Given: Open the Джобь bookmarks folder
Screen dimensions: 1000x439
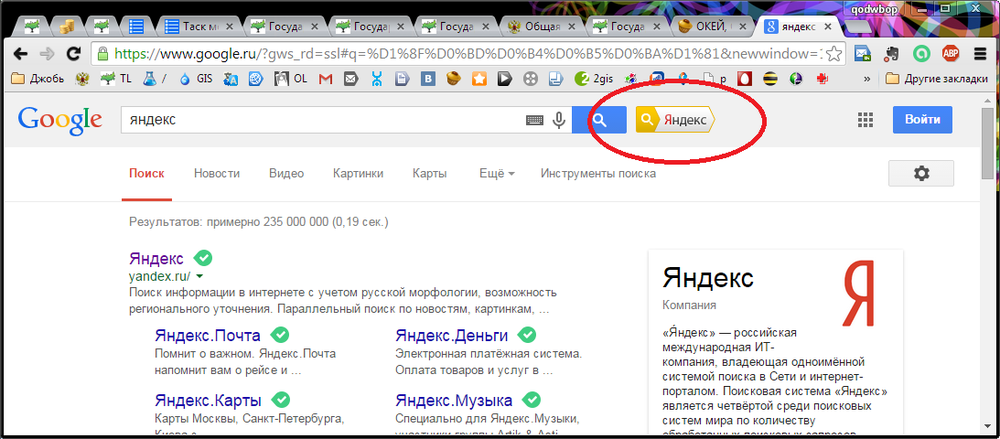Looking at the screenshot, I should click(x=36, y=79).
